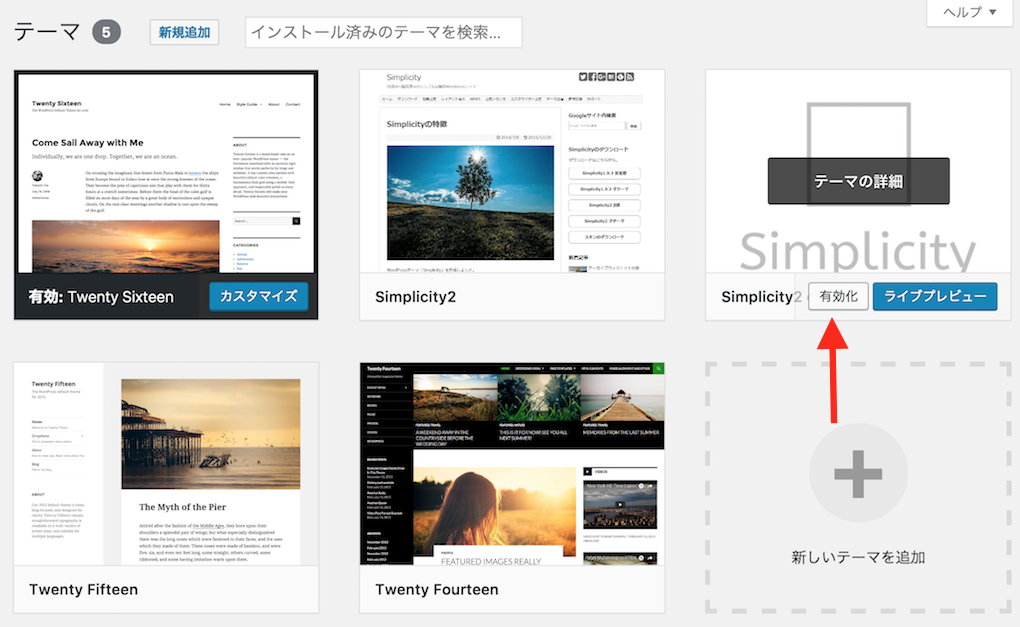Click the Twenty Fifteen theme name
The width and height of the screenshot is (1020, 627).
(x=83, y=589)
